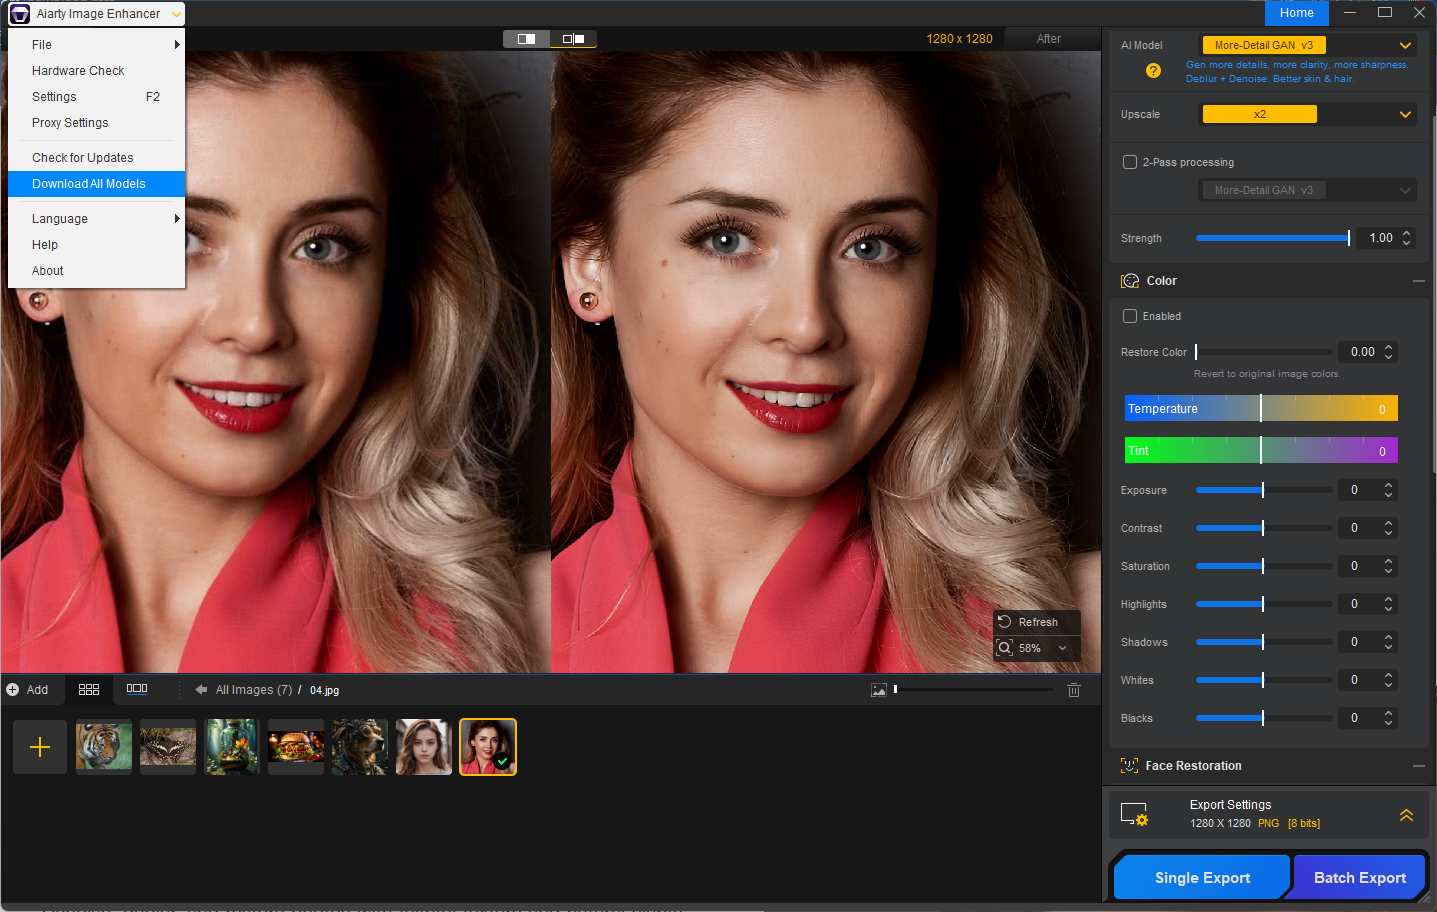The width and height of the screenshot is (1437, 912).
Task: Select the side-by-side compare view icon
Action: tap(573, 39)
